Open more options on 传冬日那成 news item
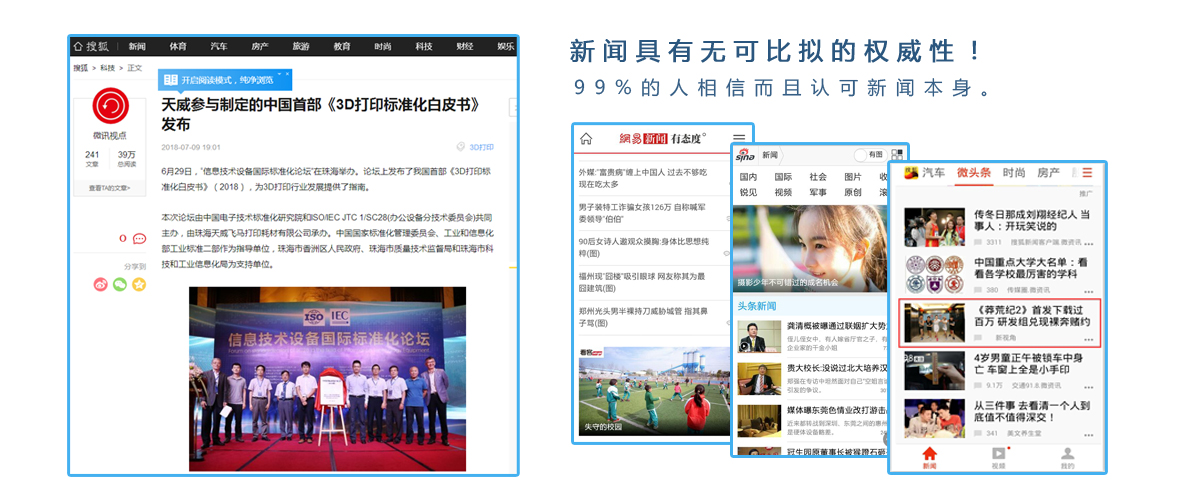 click(1088, 242)
